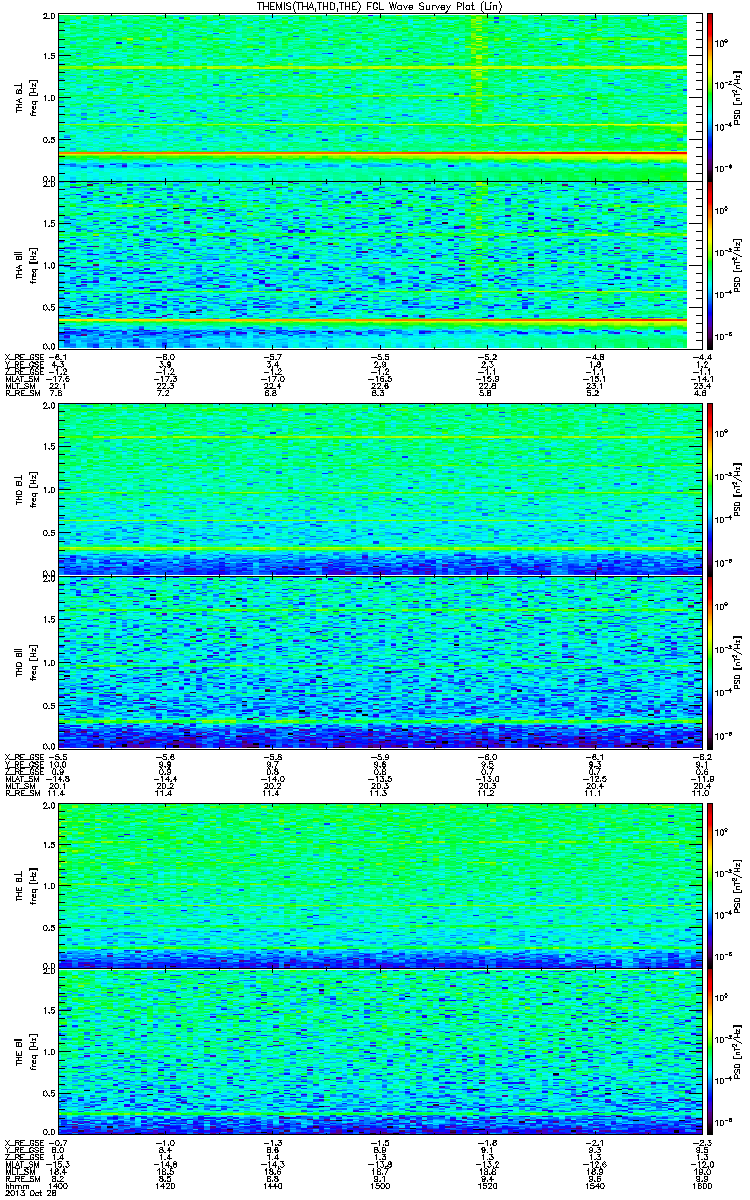Click the THD B⊥ freq [Hz] axis label

(25, 489)
